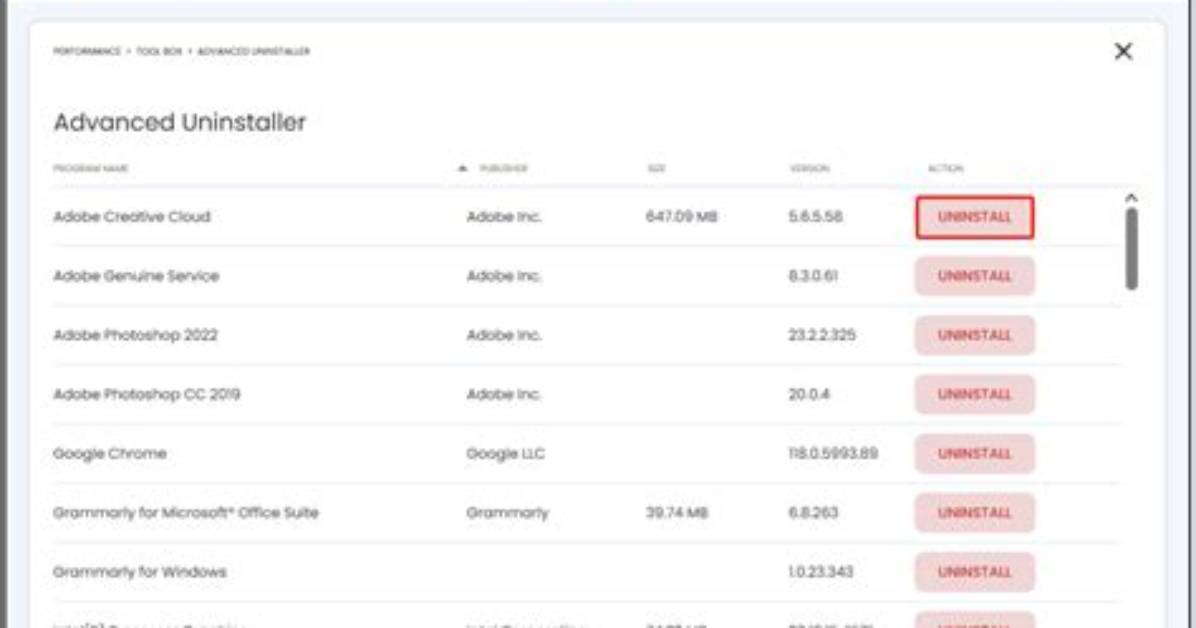Click the Advanced Uninstaller breadcrumb item
1196x628 pixels.
[253, 51]
